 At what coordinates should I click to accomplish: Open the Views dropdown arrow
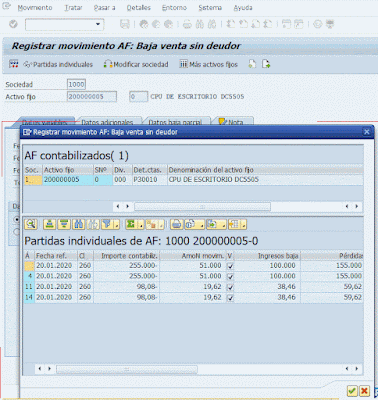(202, 226)
